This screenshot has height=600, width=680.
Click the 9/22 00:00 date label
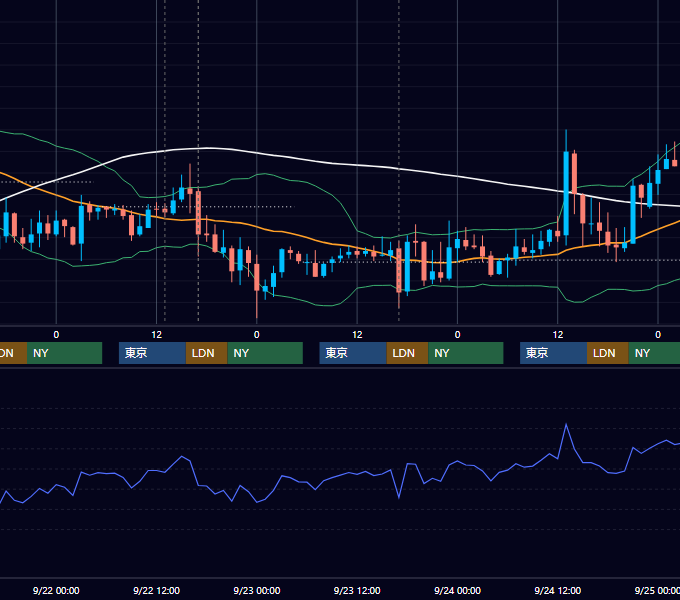pyautogui.click(x=56, y=590)
